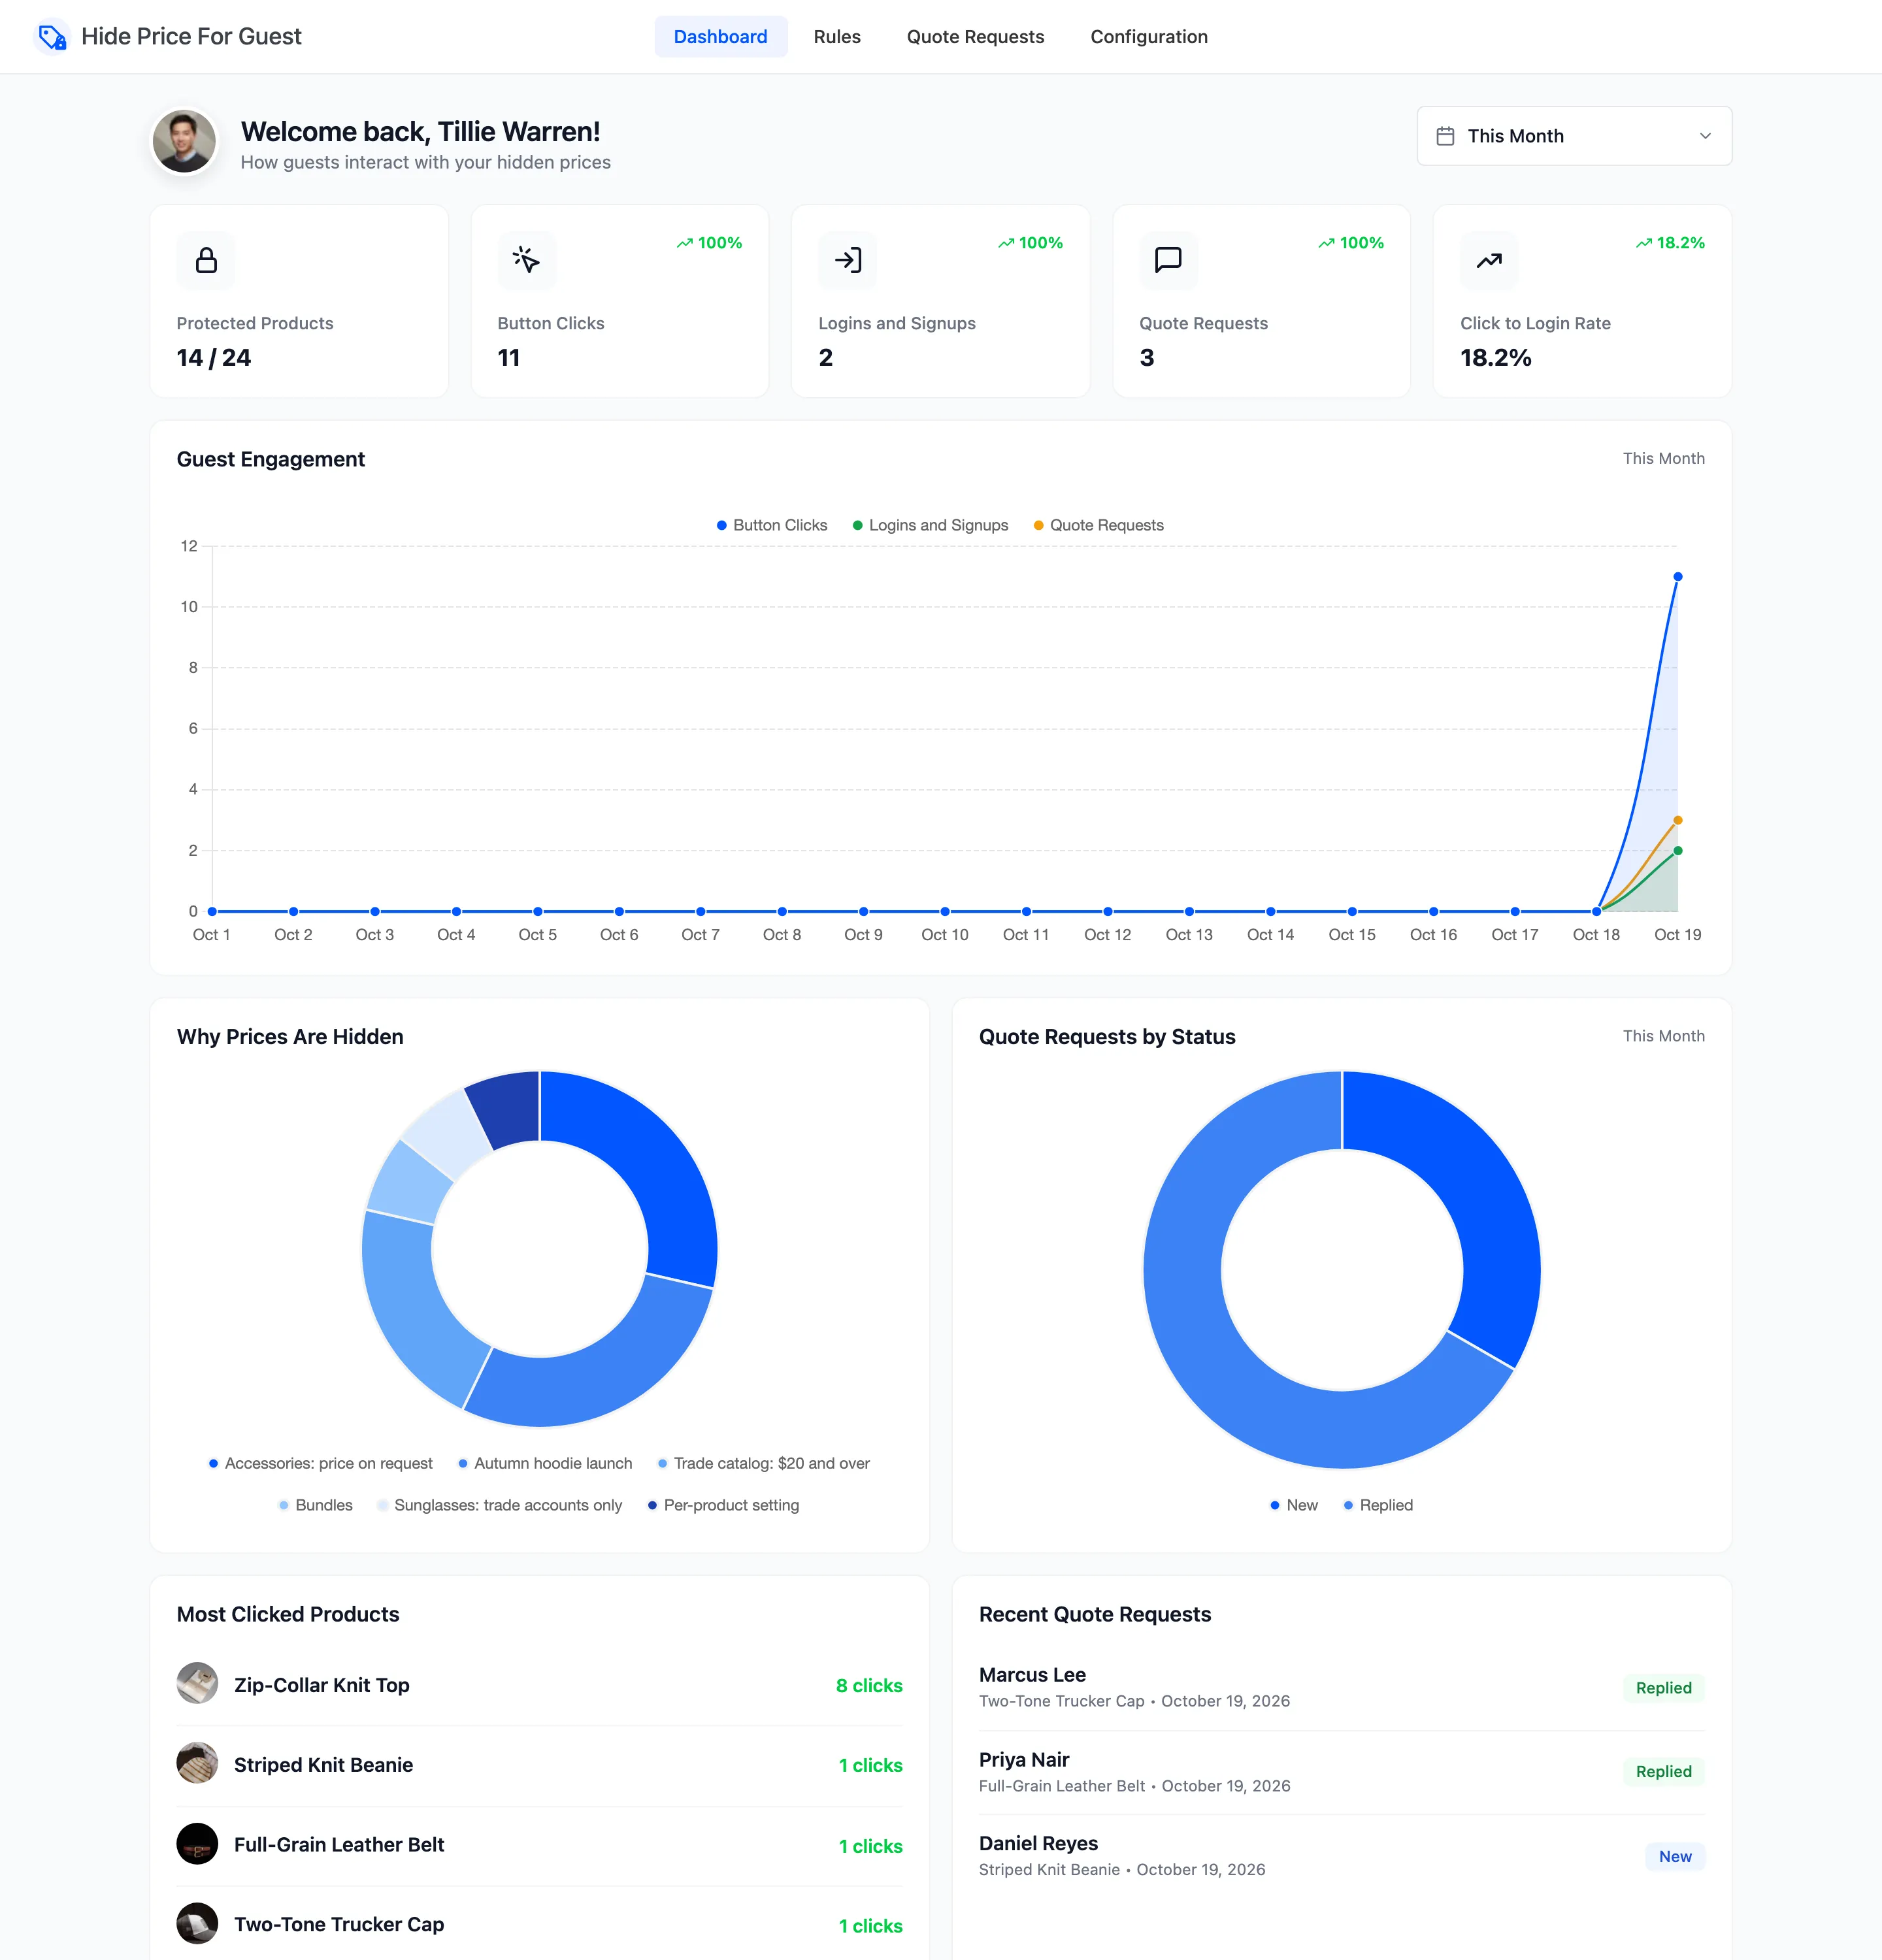
Task: Toggle Bundles legend item
Action: (315, 1505)
